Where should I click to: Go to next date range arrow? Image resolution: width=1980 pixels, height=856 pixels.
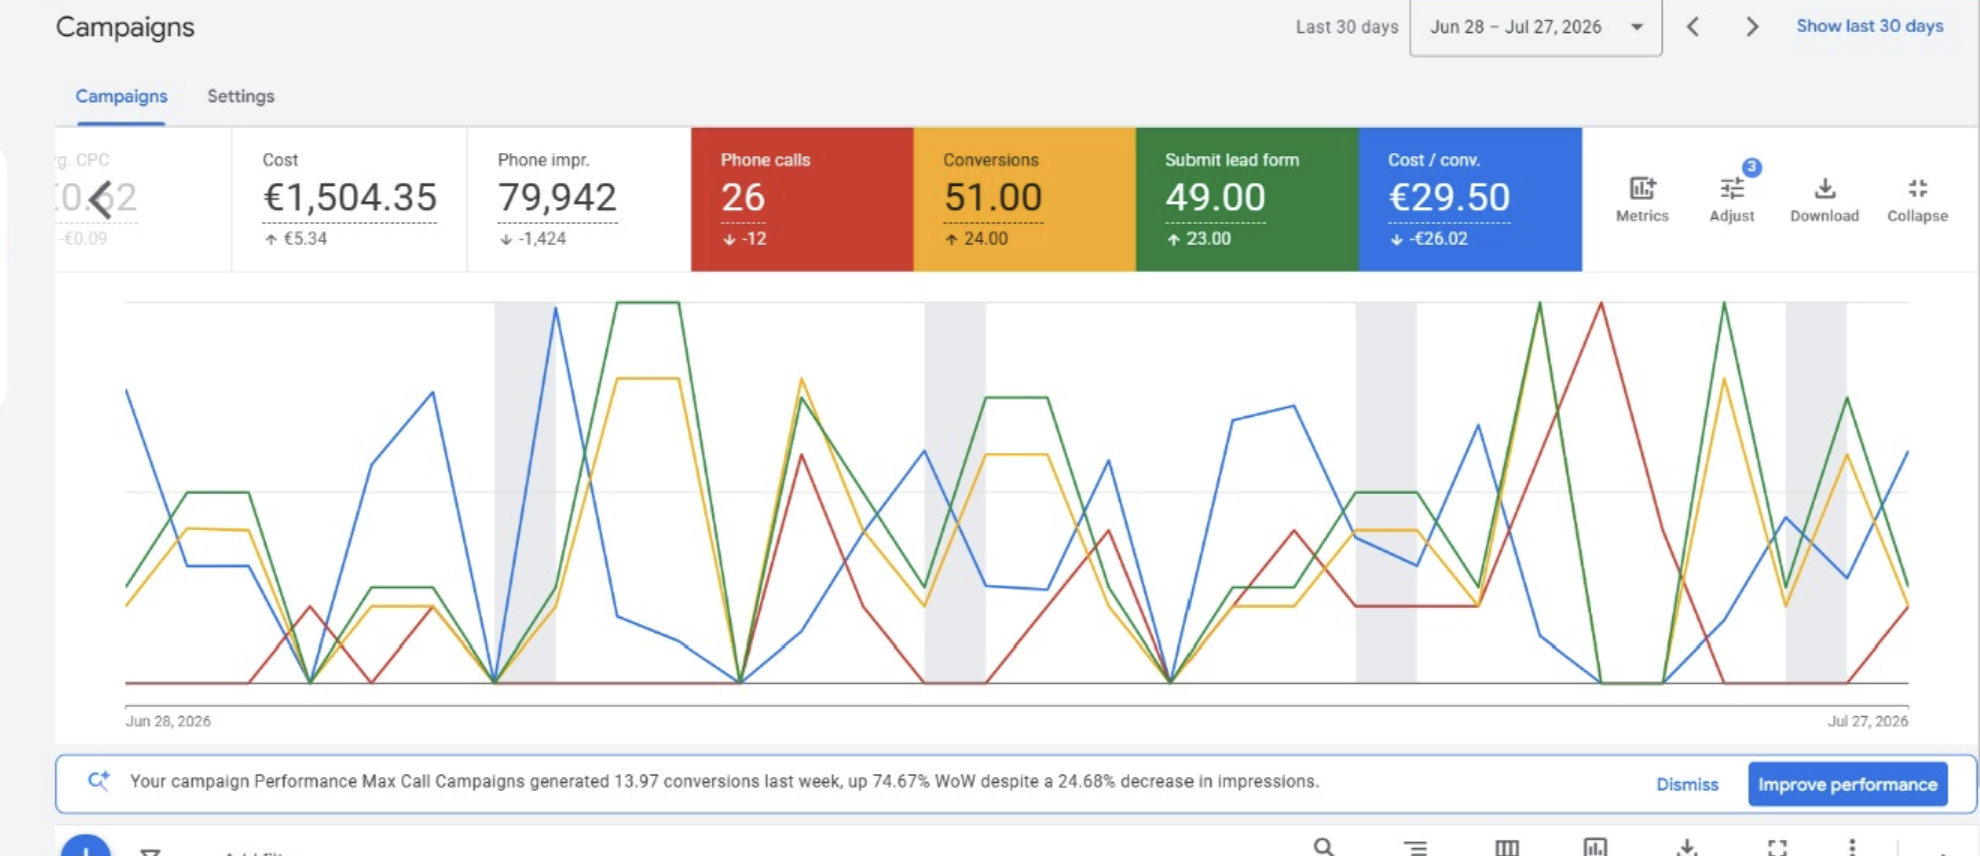pos(1752,27)
